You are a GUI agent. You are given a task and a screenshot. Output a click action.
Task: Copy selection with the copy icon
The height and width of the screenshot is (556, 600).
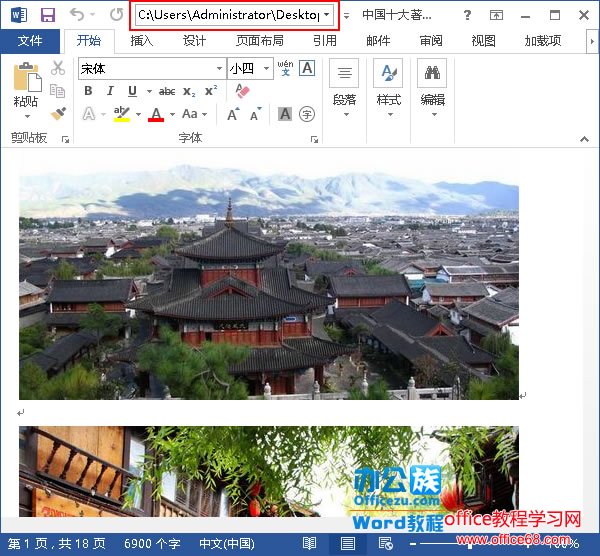(57, 91)
